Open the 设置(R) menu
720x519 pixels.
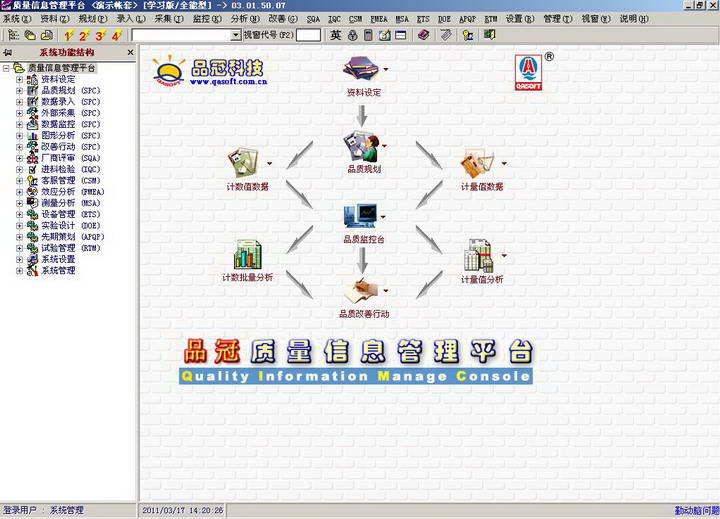520,19
